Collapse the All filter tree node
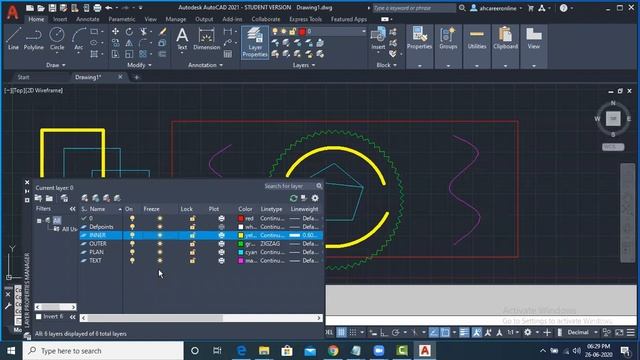Image resolution: width=640 pixels, height=360 pixels. point(39,220)
